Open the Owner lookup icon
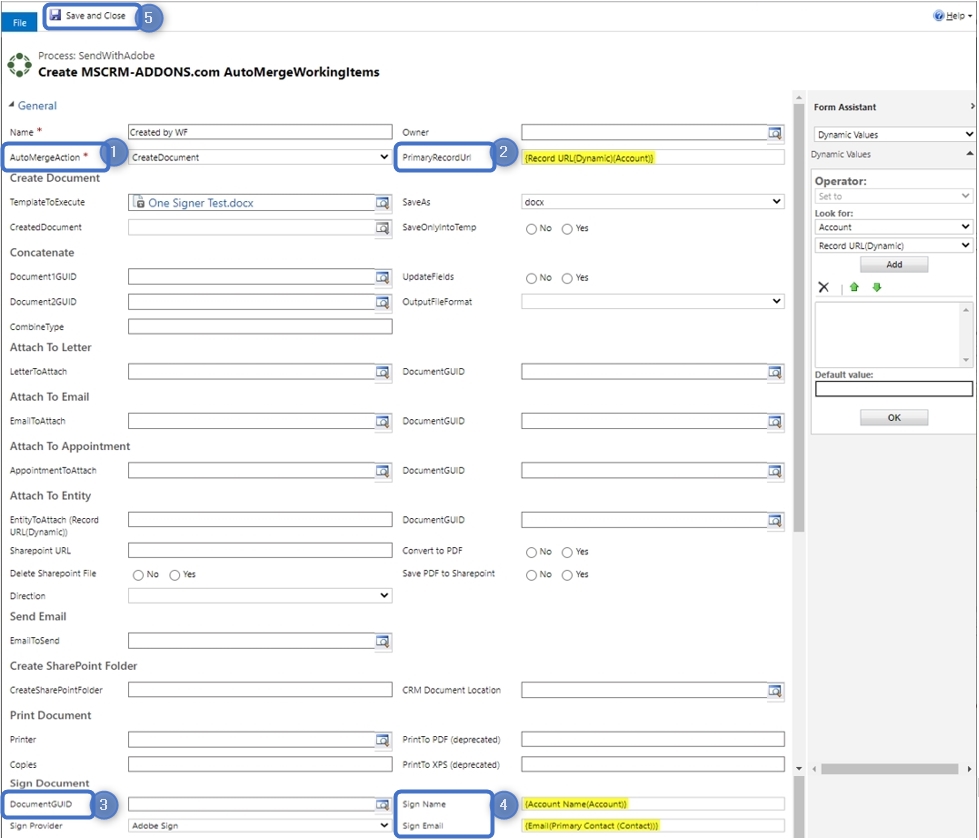 [x=775, y=133]
